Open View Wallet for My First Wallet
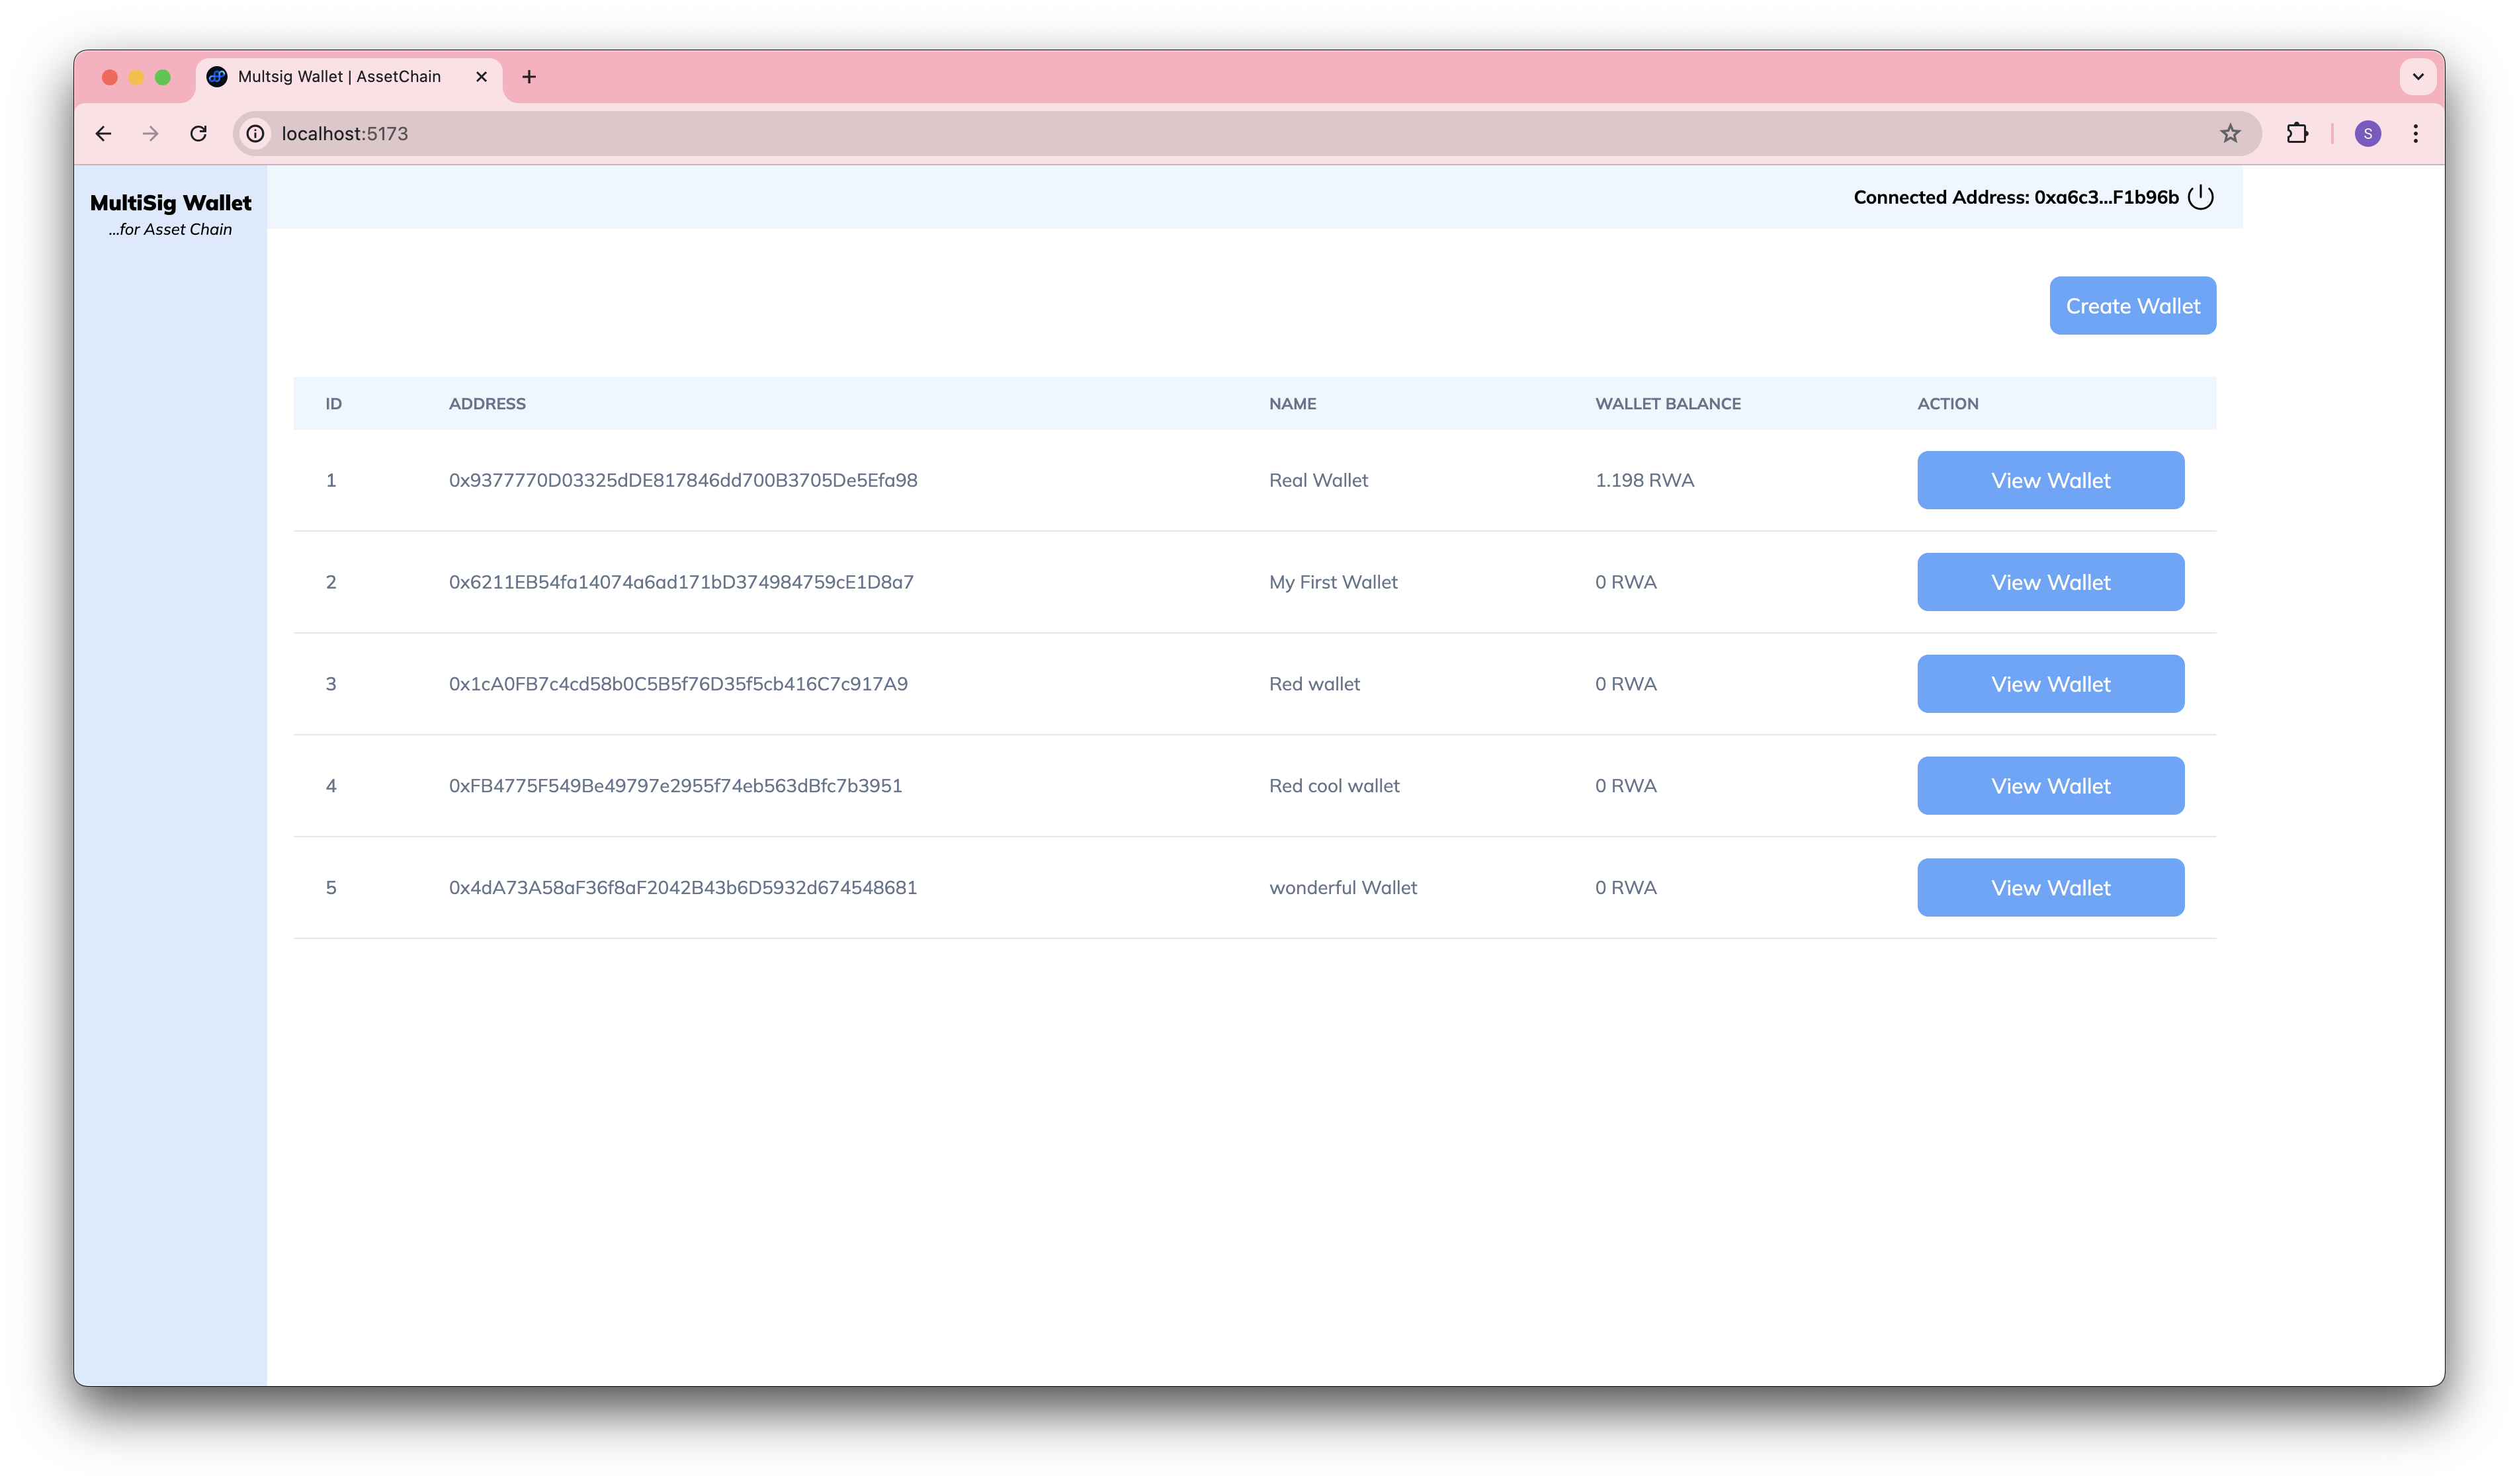Screen dimensions: 2519x1484 (x=2050, y=582)
